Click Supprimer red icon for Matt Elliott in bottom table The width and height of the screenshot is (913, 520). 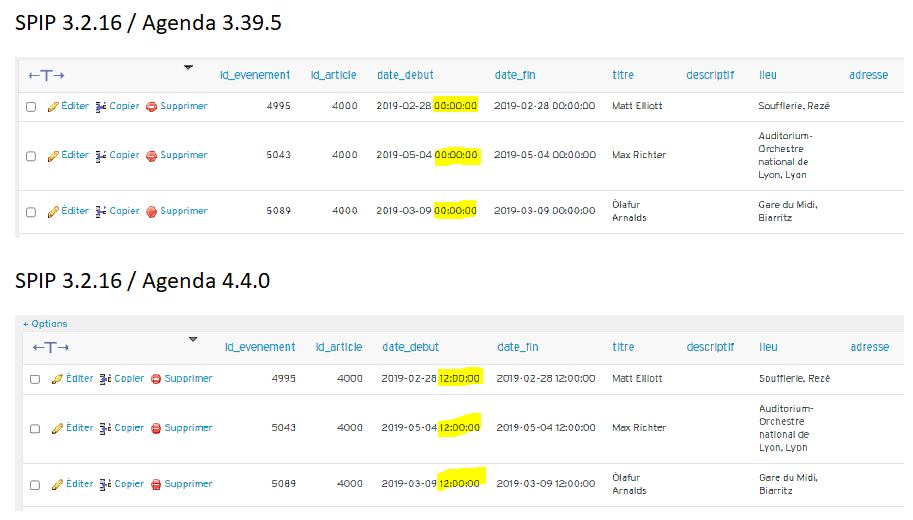point(156,379)
